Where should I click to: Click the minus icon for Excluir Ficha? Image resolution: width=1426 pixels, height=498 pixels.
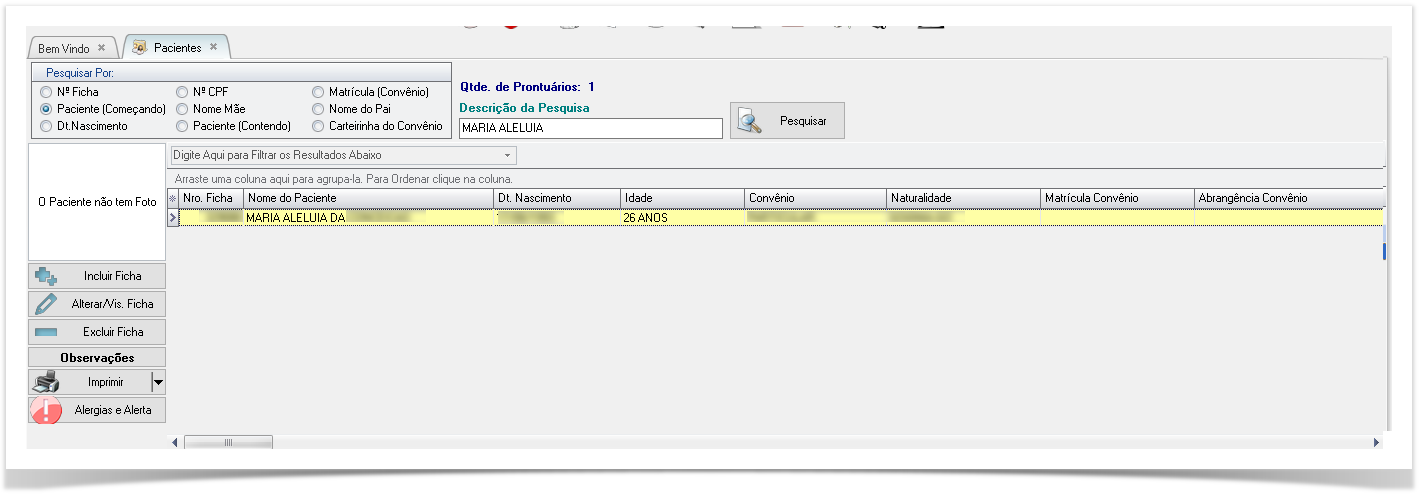(46, 332)
